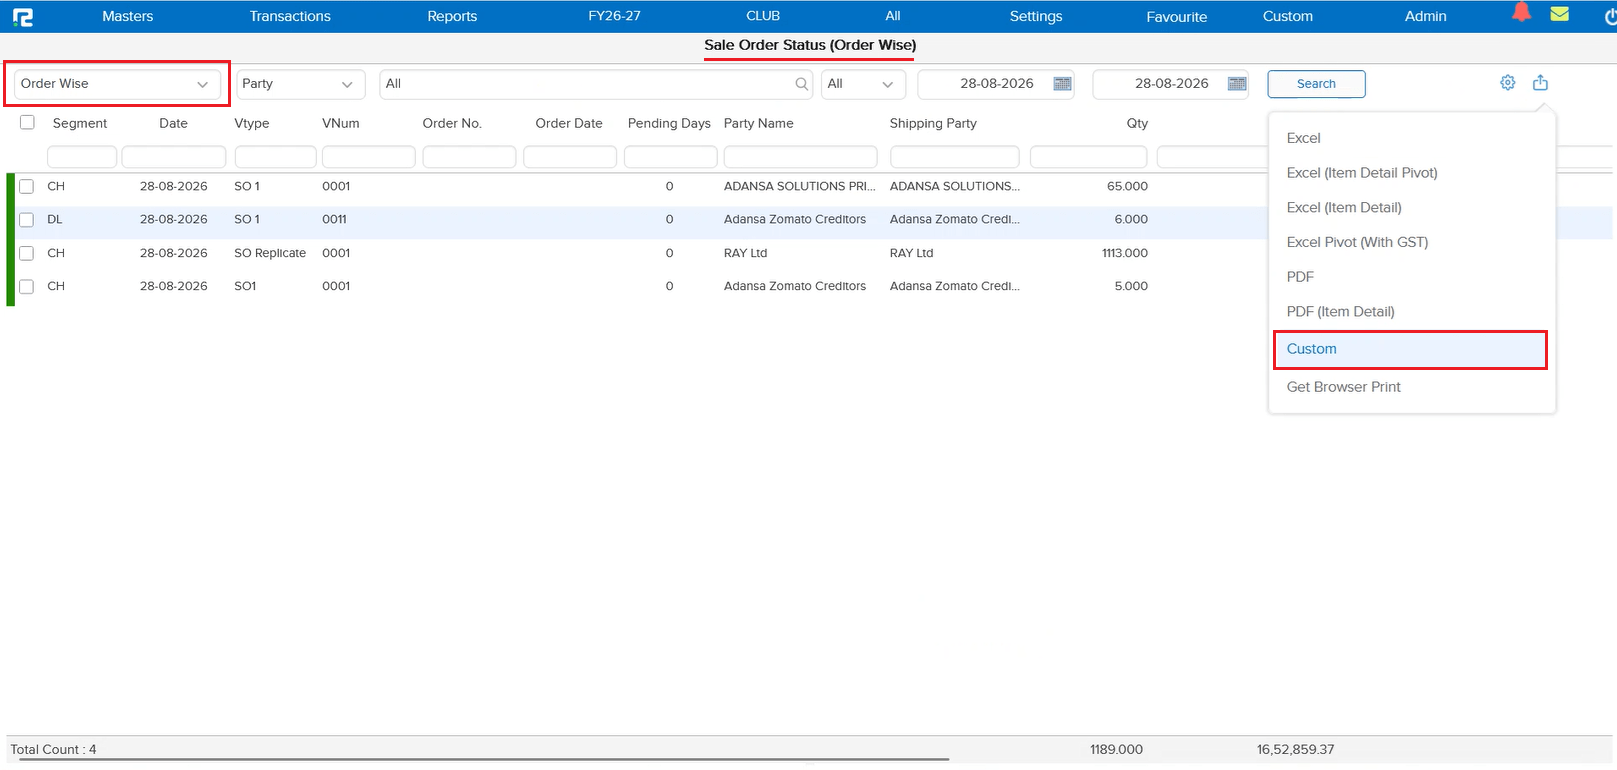1617x770 pixels.
Task: Click the Segment column filter box
Action: click(82, 157)
